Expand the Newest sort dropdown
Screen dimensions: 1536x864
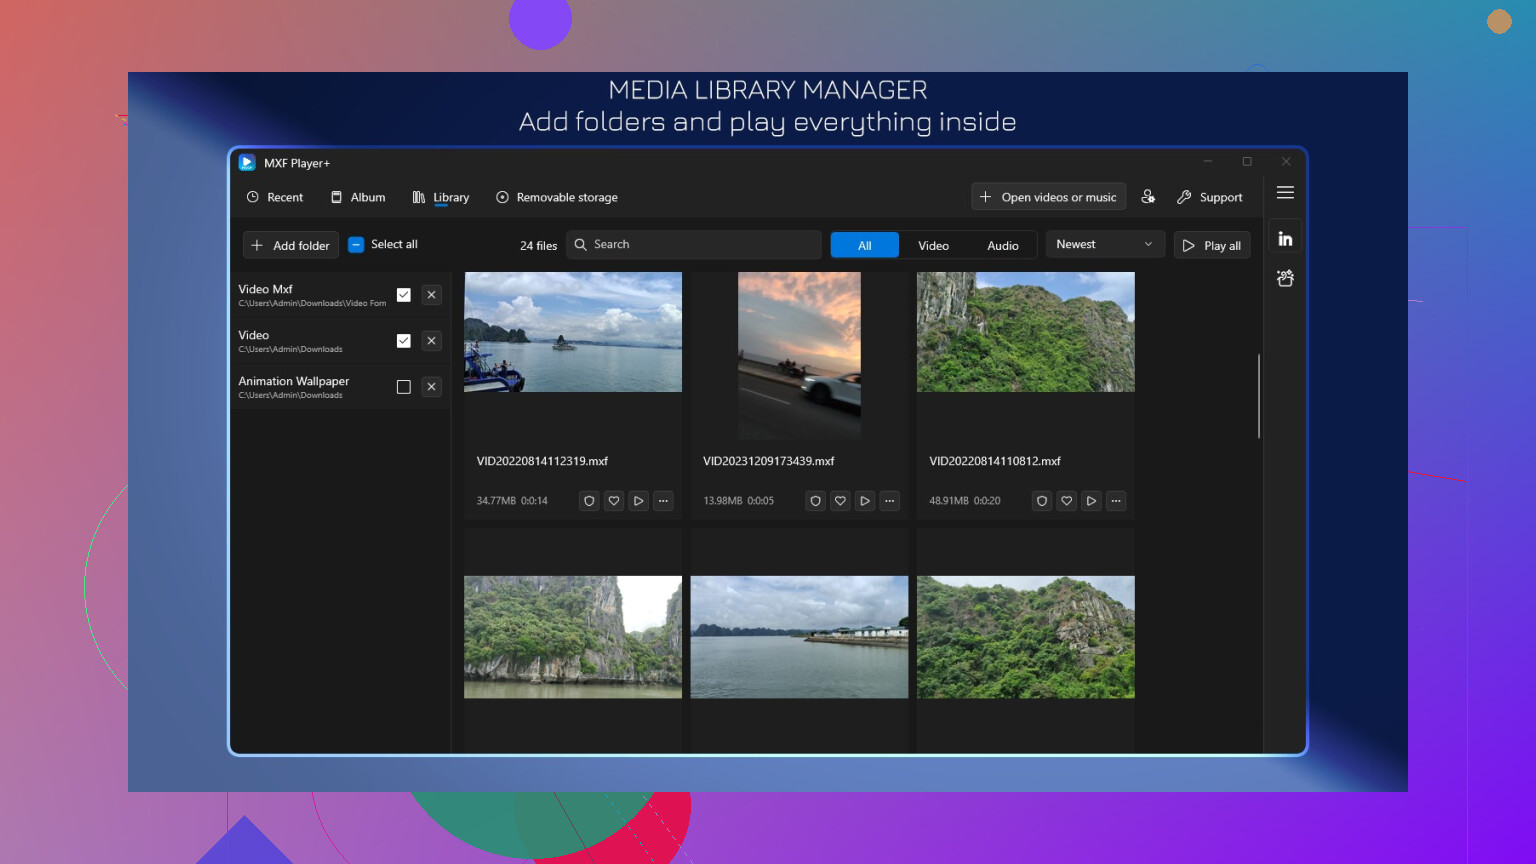click(x=1104, y=245)
